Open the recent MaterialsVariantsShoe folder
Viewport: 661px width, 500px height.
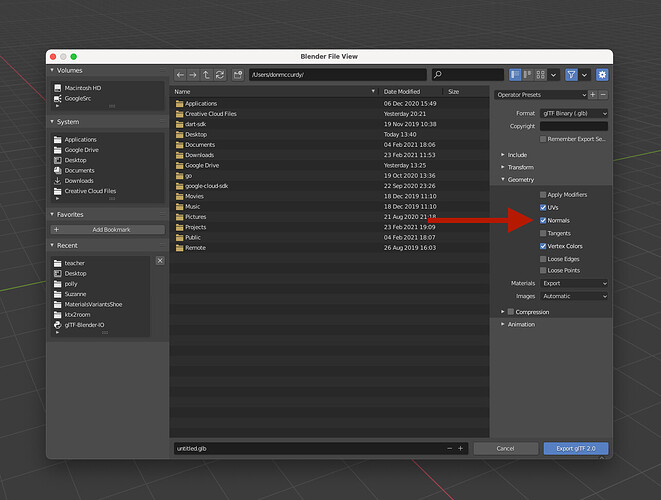(x=100, y=304)
